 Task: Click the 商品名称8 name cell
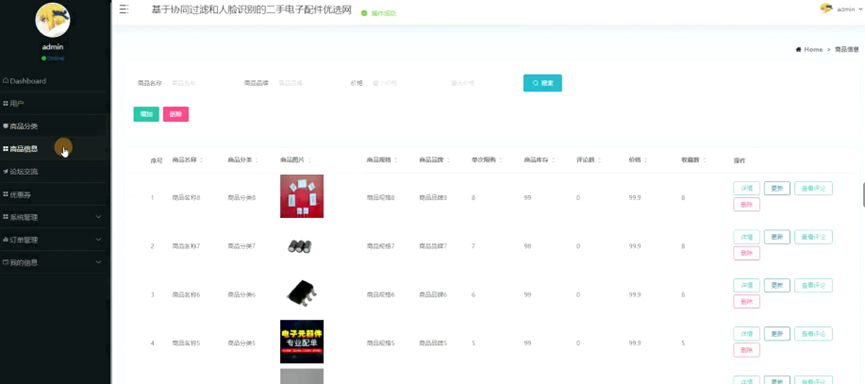pyautogui.click(x=186, y=198)
